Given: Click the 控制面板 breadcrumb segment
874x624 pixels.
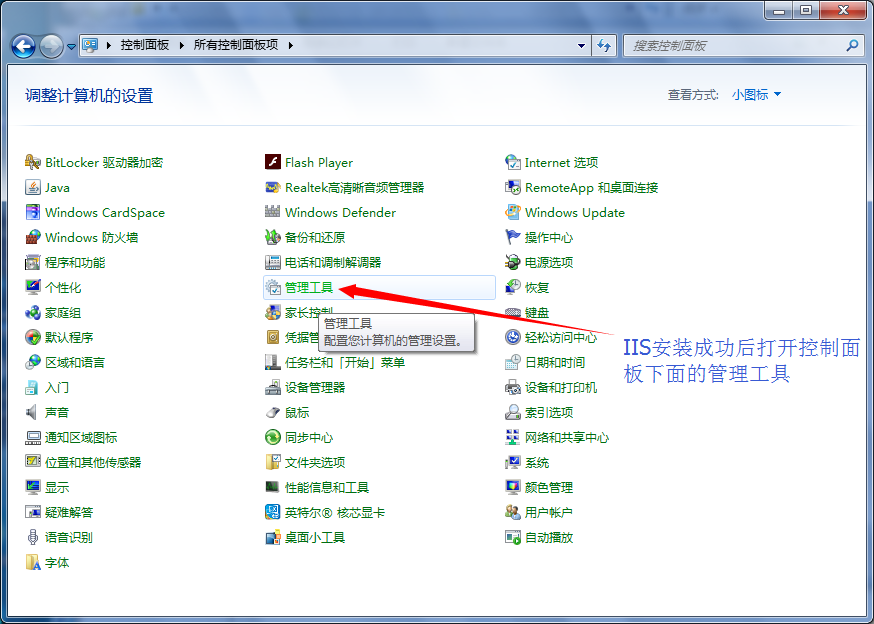Looking at the screenshot, I should [145, 45].
